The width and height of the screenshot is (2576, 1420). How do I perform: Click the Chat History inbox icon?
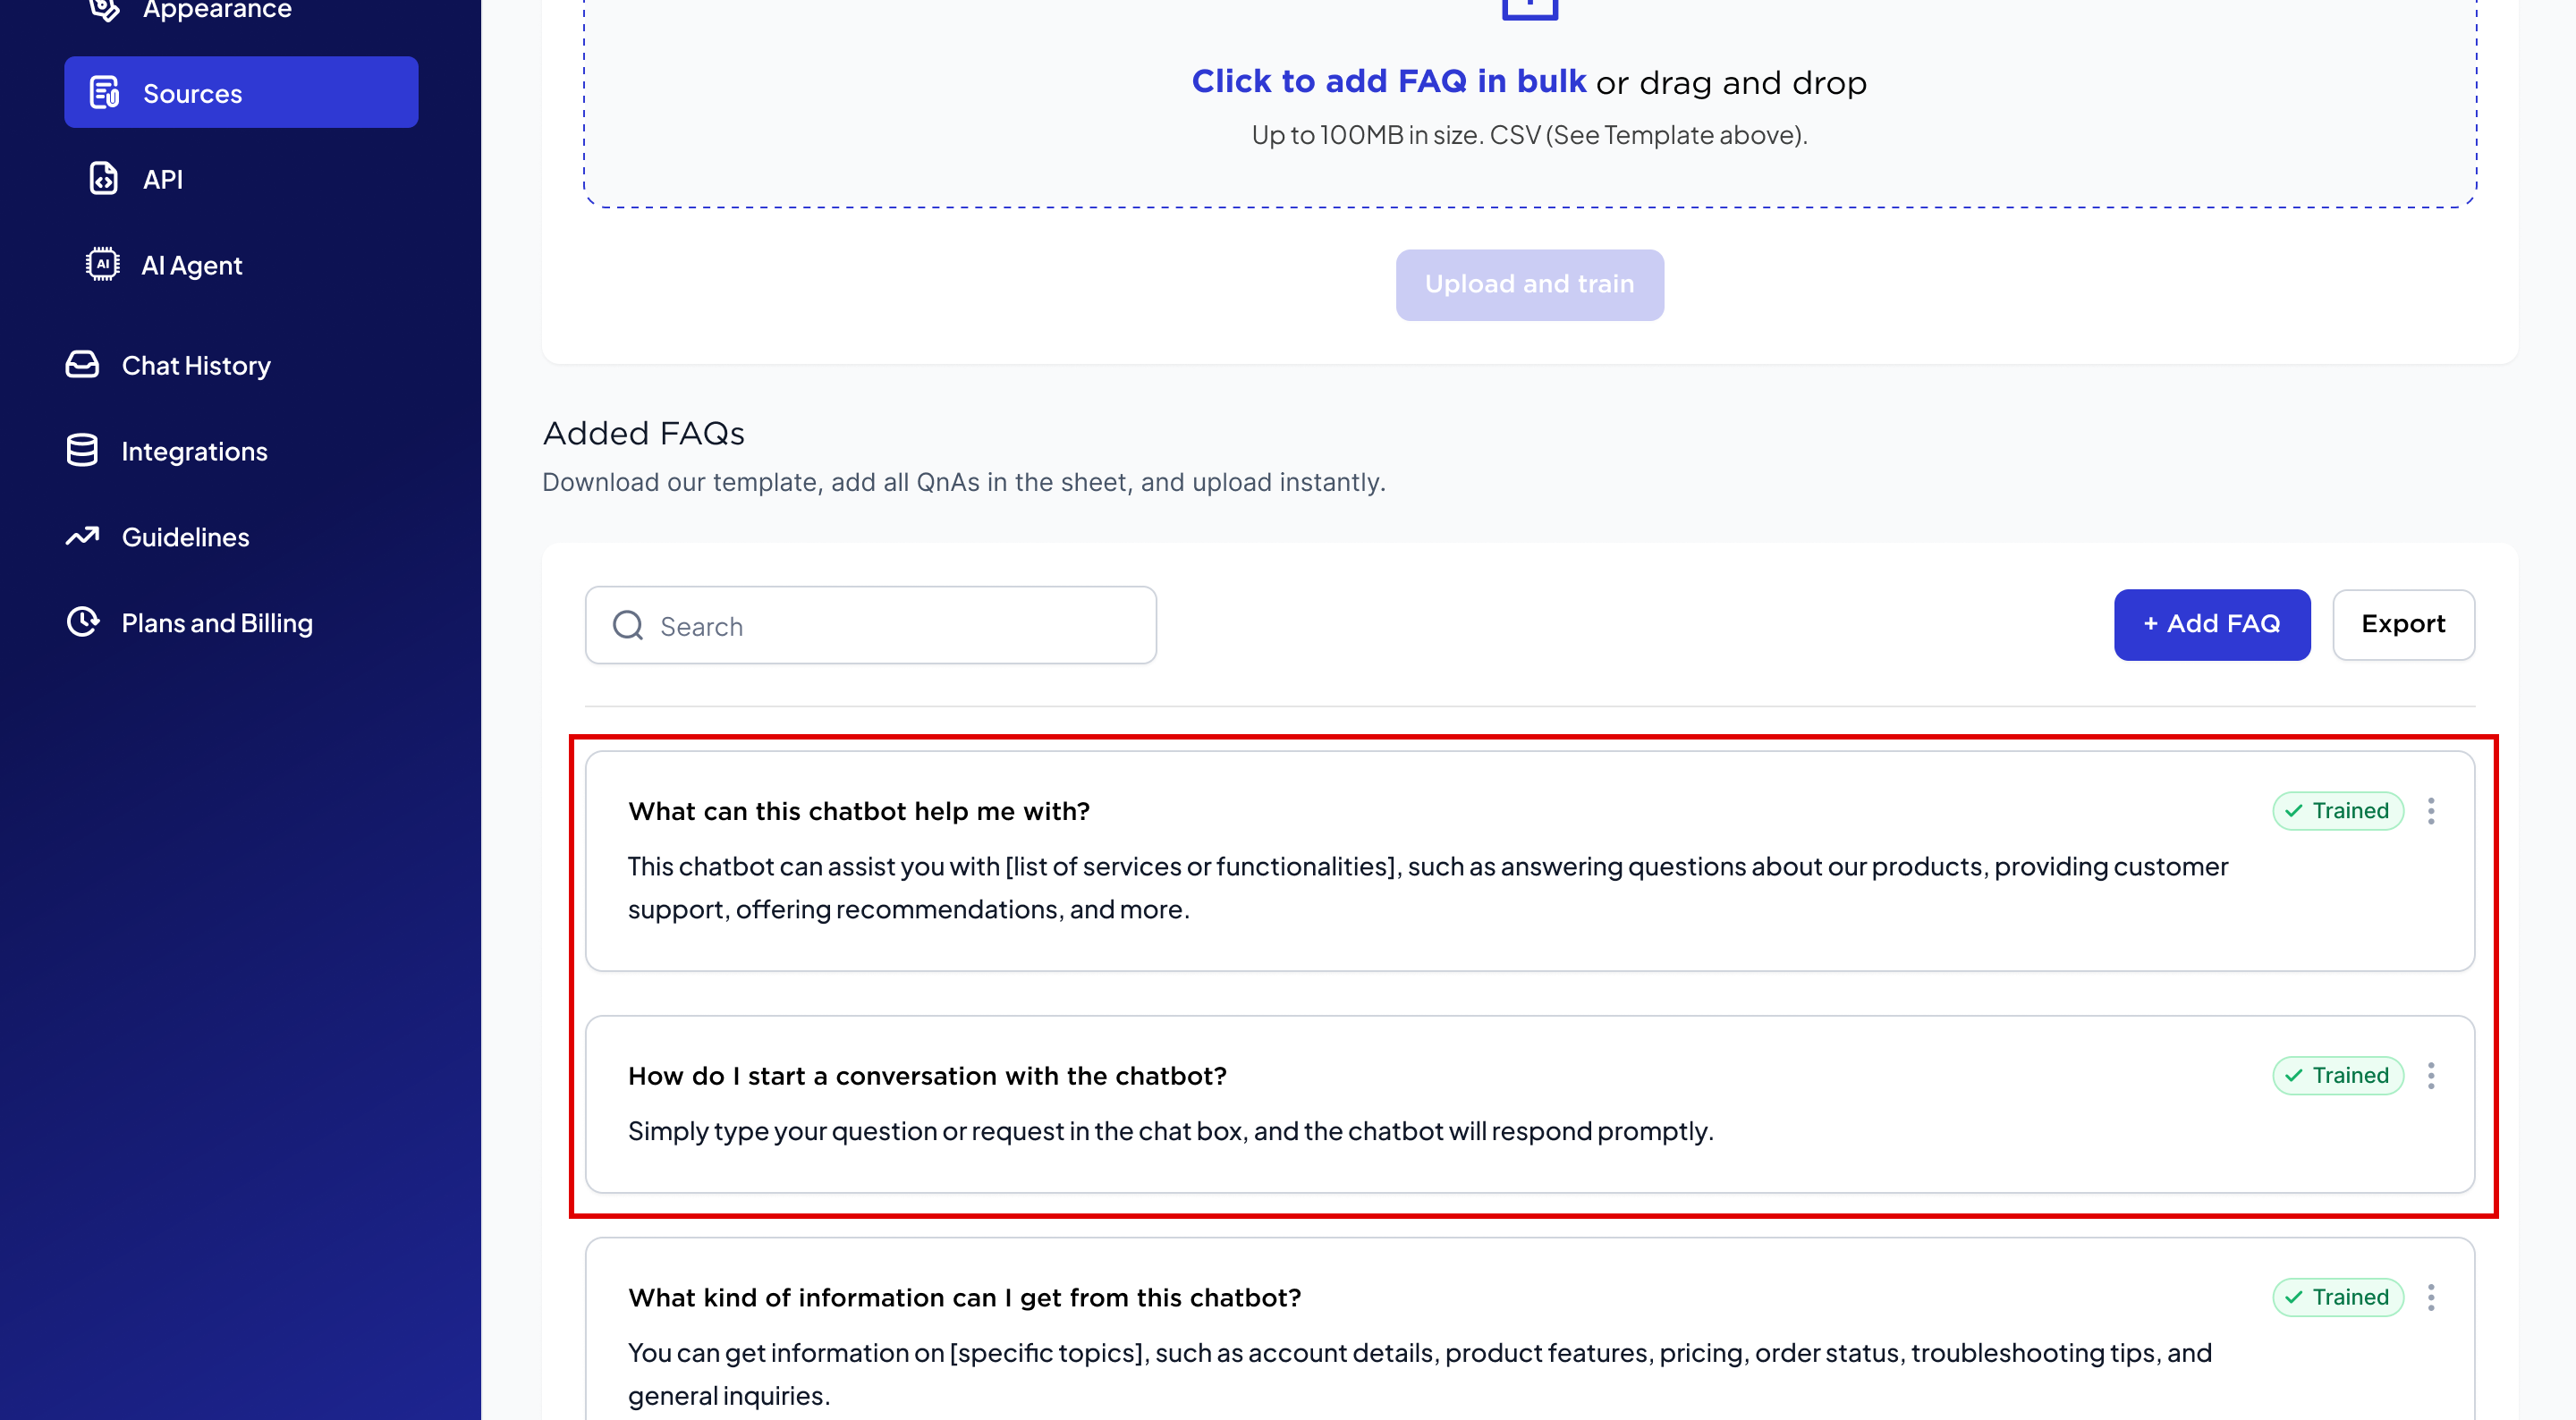[83, 365]
